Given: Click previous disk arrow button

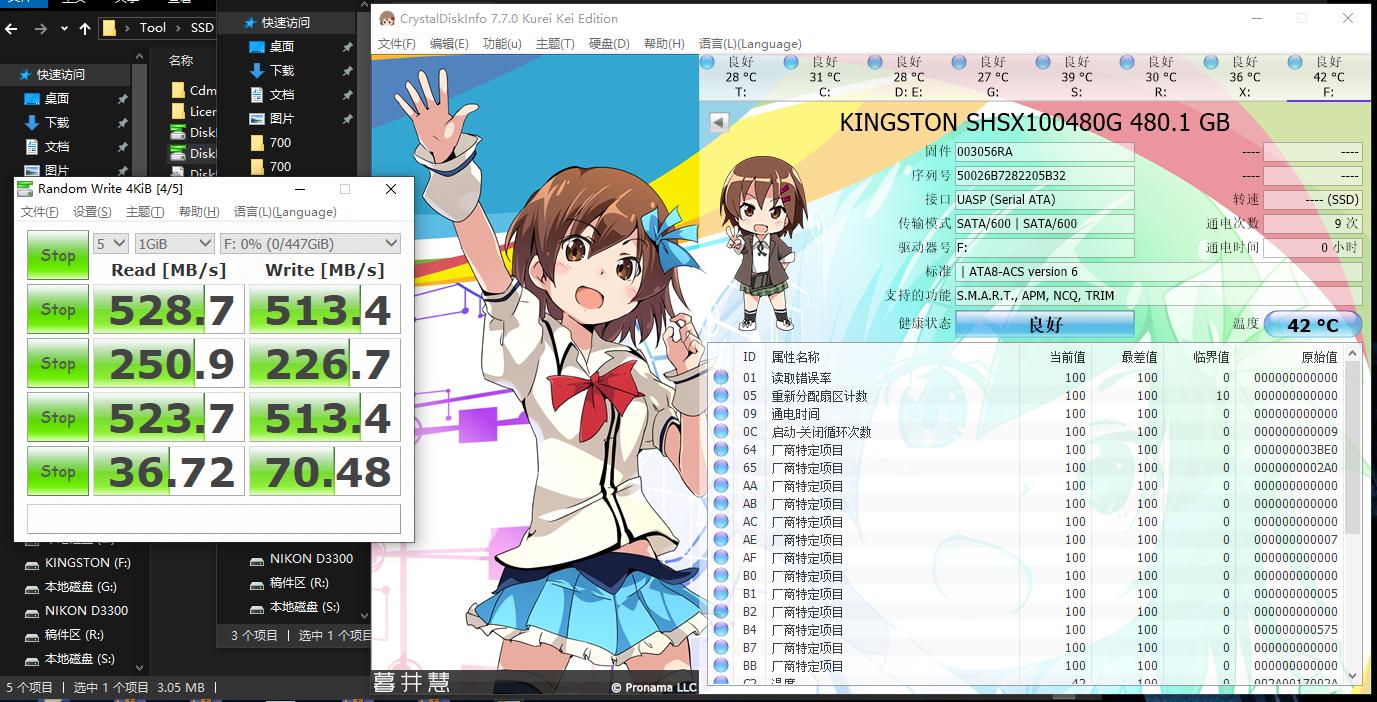Looking at the screenshot, I should click(719, 122).
